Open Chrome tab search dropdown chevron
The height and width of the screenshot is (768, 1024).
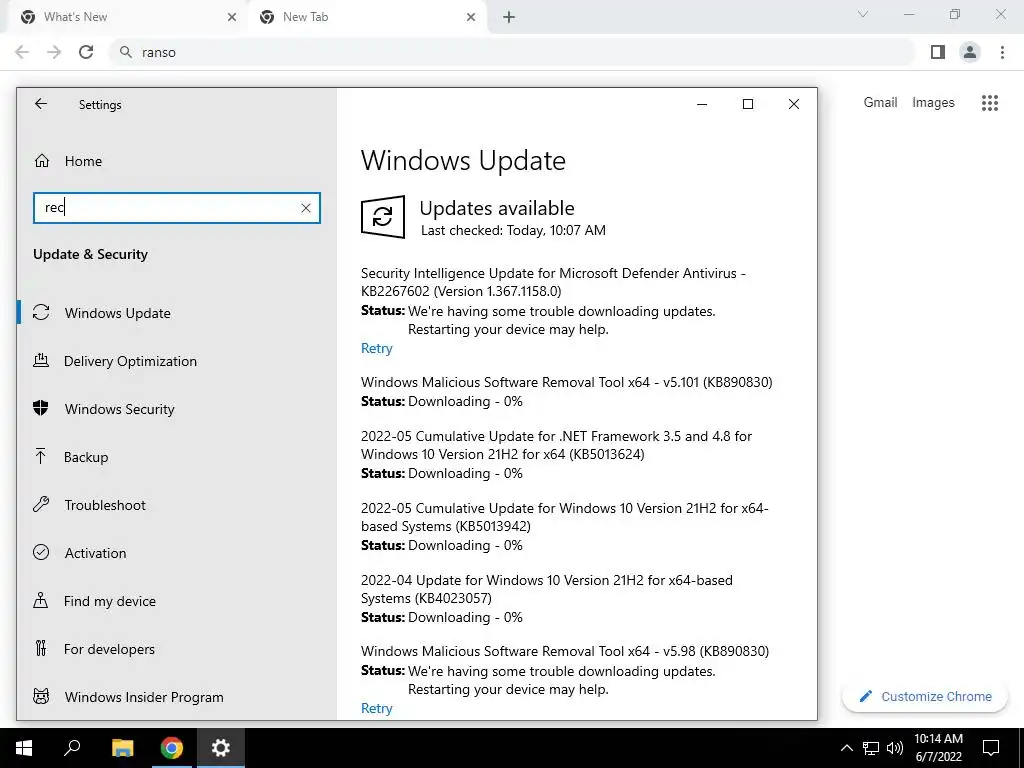tap(863, 14)
